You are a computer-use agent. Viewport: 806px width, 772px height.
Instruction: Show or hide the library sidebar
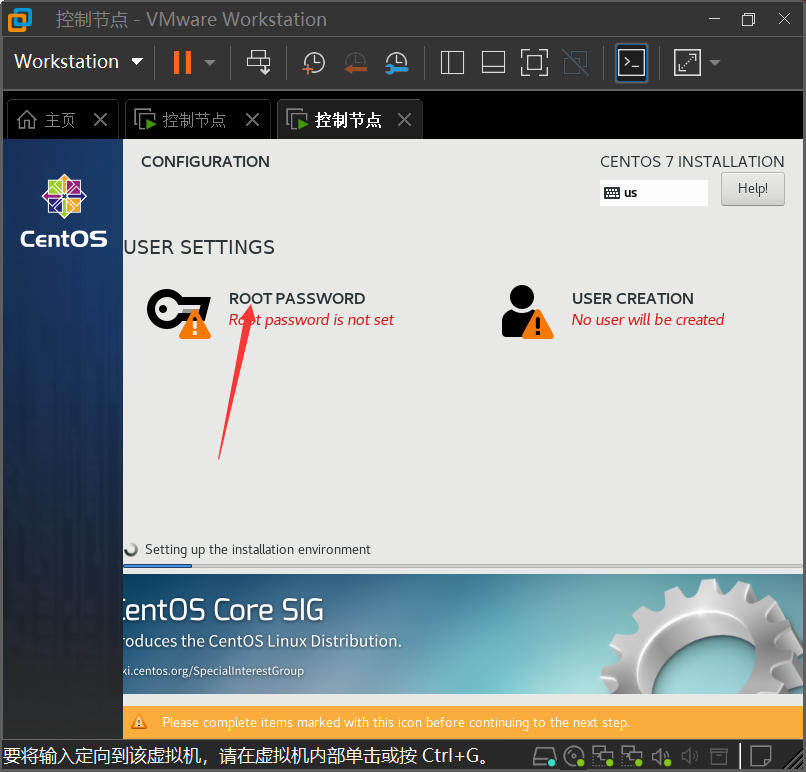[x=452, y=63]
